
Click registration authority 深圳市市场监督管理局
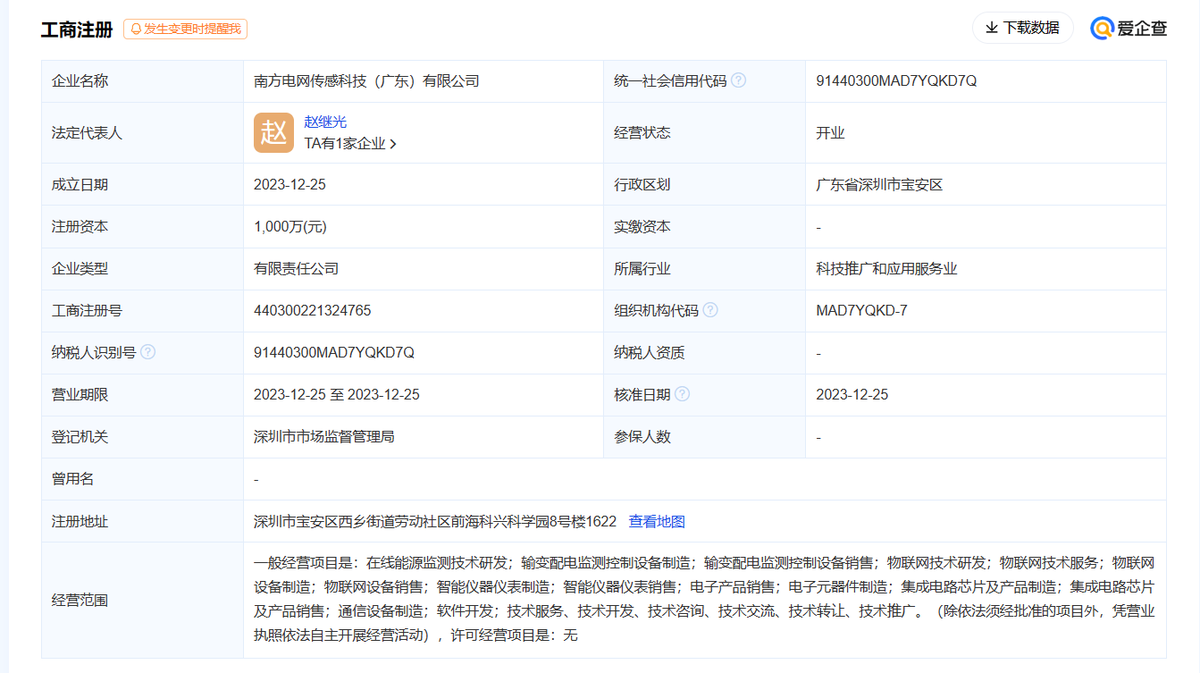(325, 437)
